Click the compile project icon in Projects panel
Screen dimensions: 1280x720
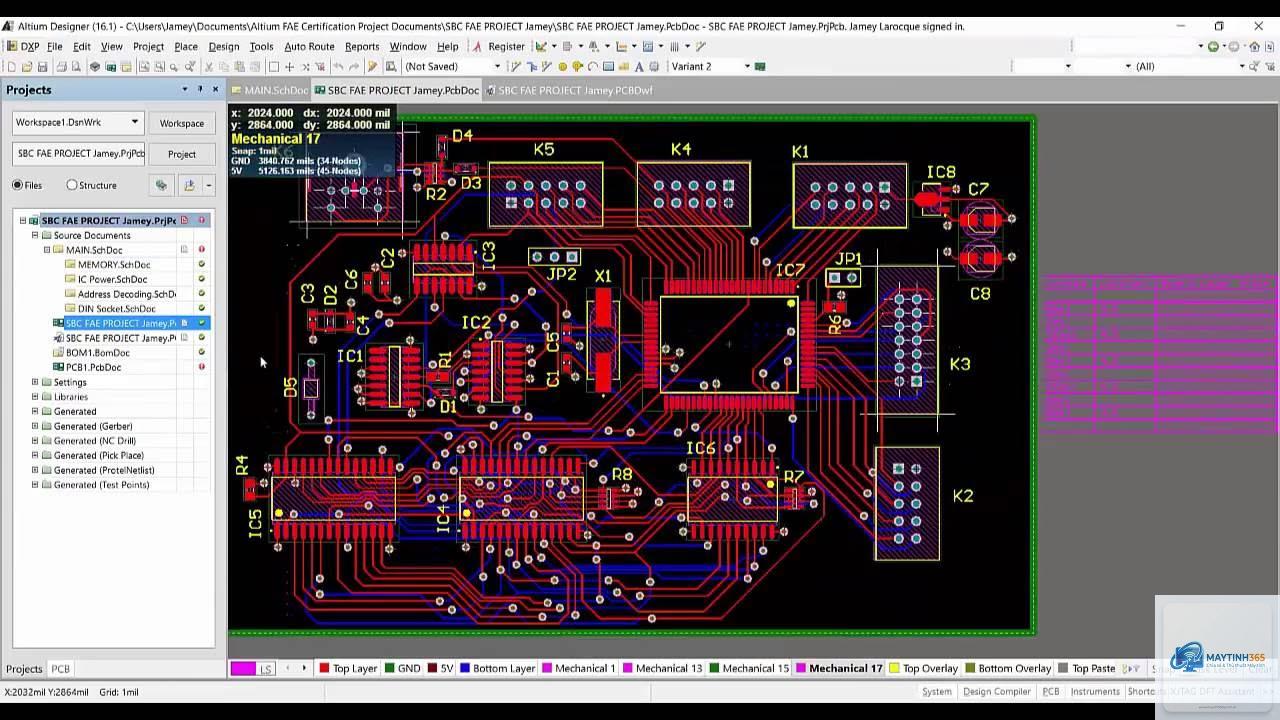(161, 185)
